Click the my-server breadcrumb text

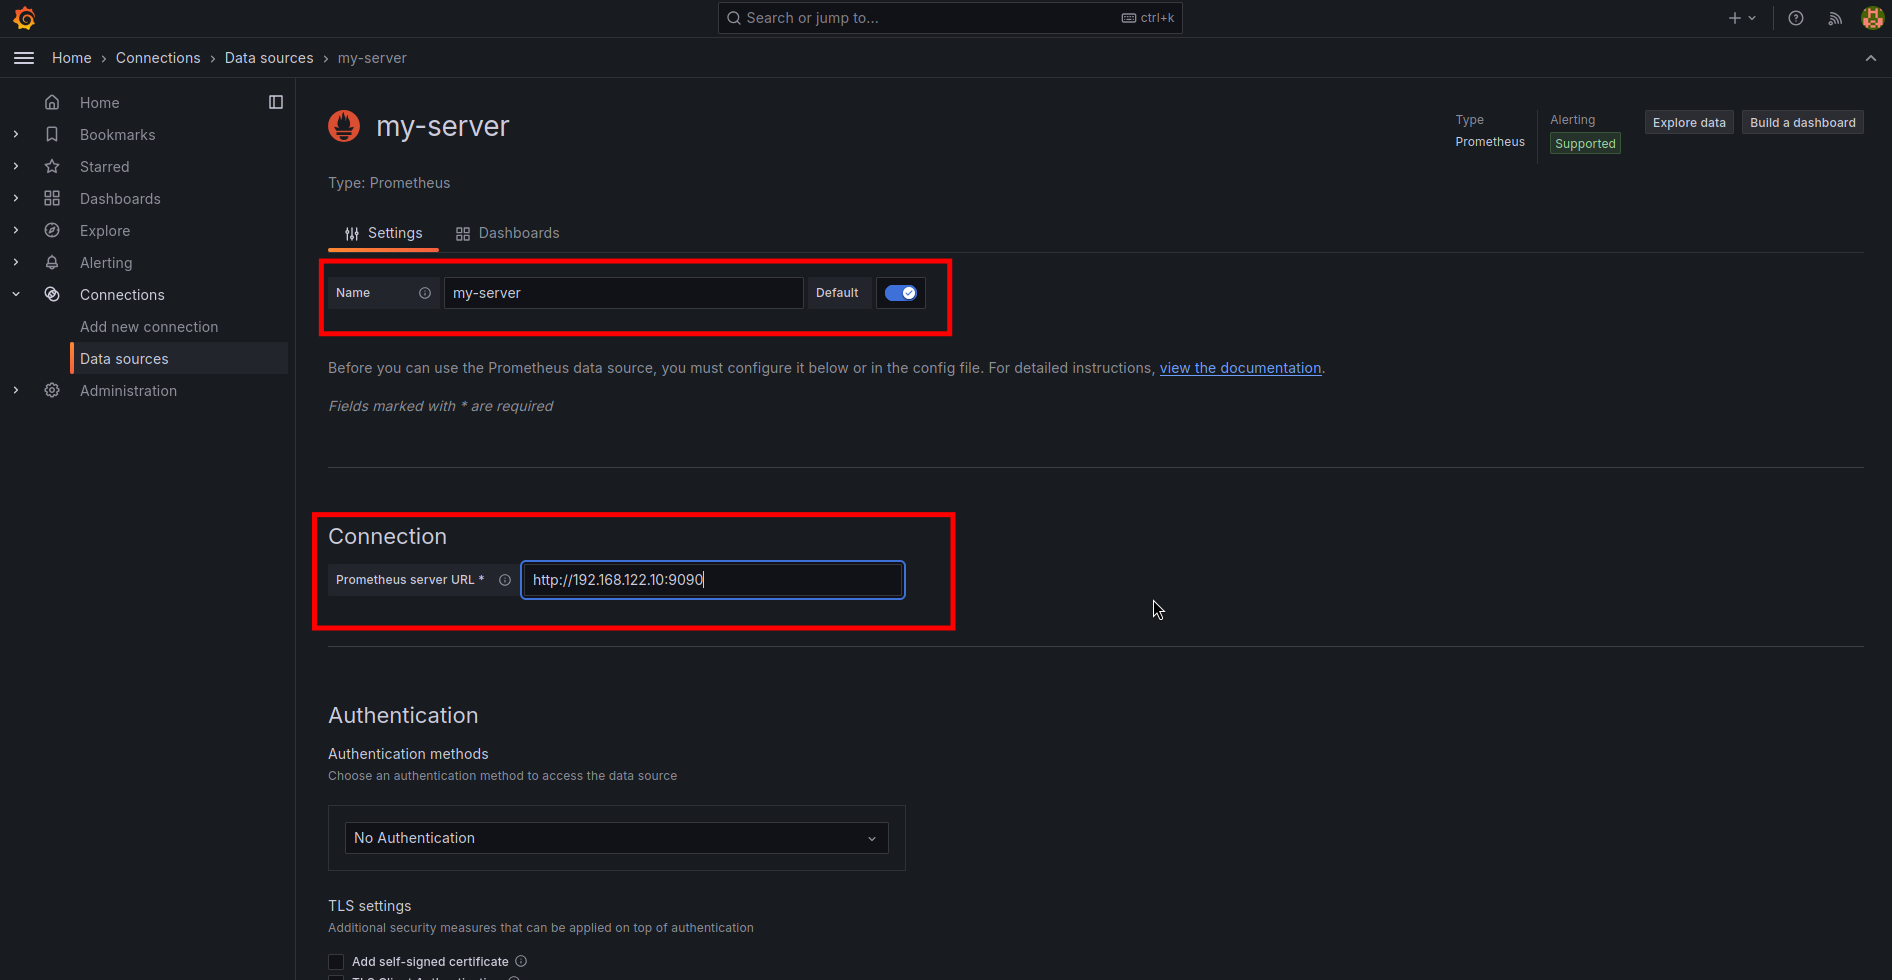click(x=372, y=58)
